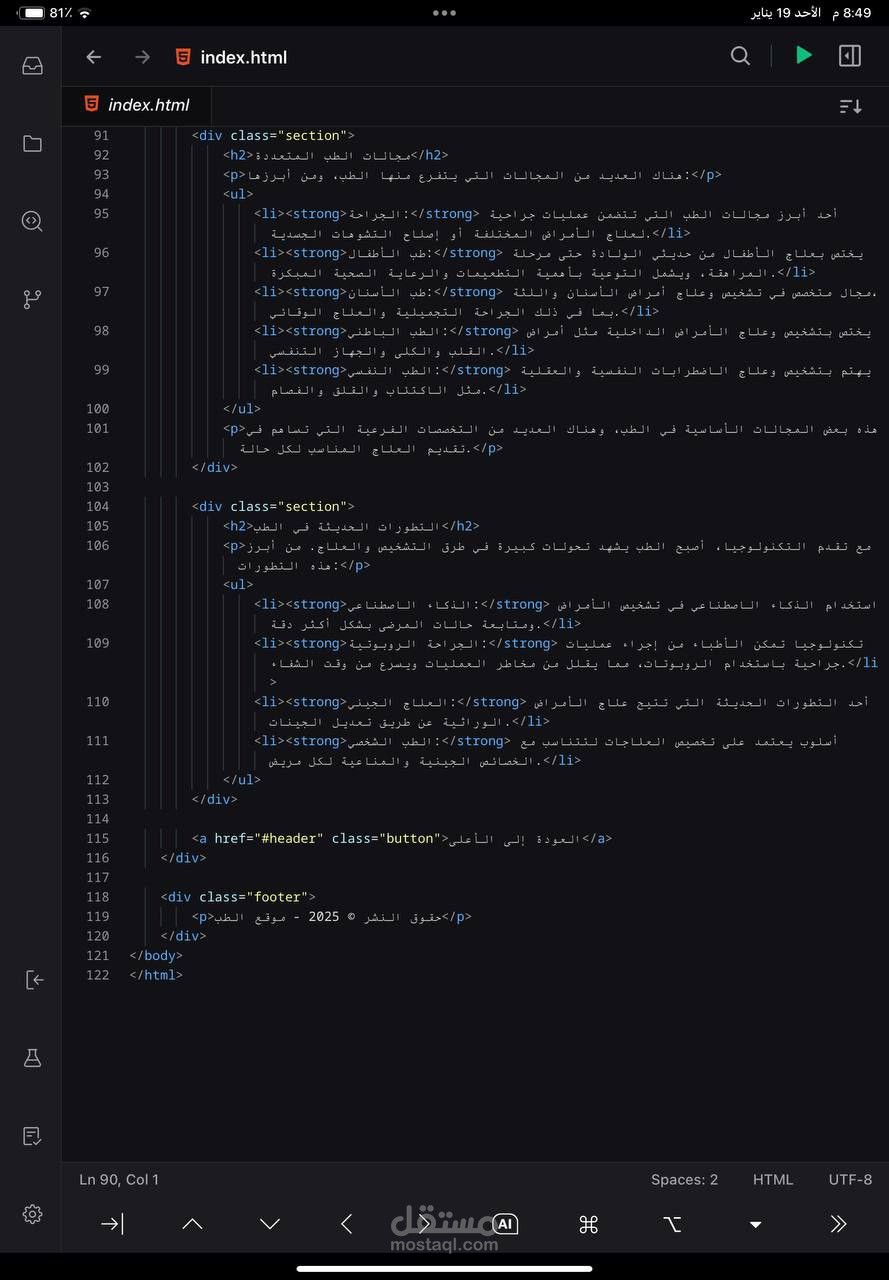Click div class="section" on line 104
Image resolution: width=889 pixels, height=1280 pixels.
tap(273, 506)
